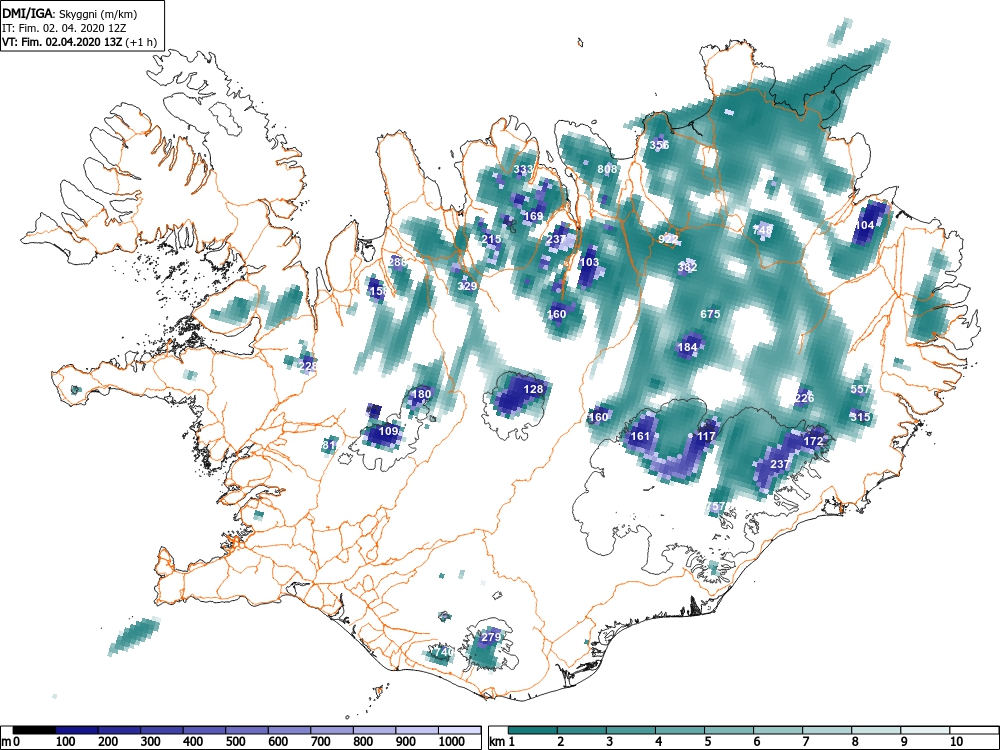
Task: Click the visibility value '333' on the map
Action: click(523, 170)
